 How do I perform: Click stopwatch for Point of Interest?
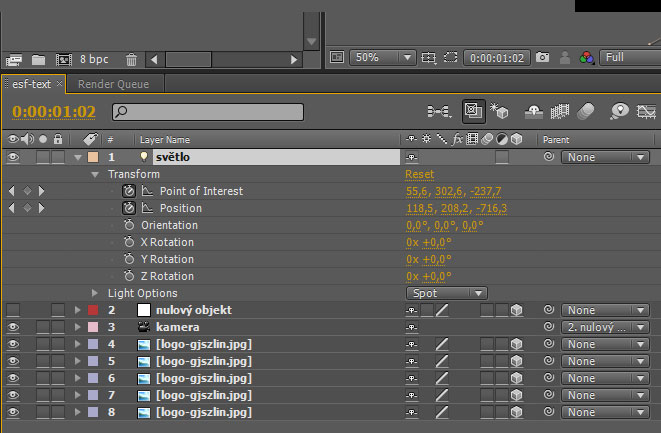pyautogui.click(x=129, y=191)
